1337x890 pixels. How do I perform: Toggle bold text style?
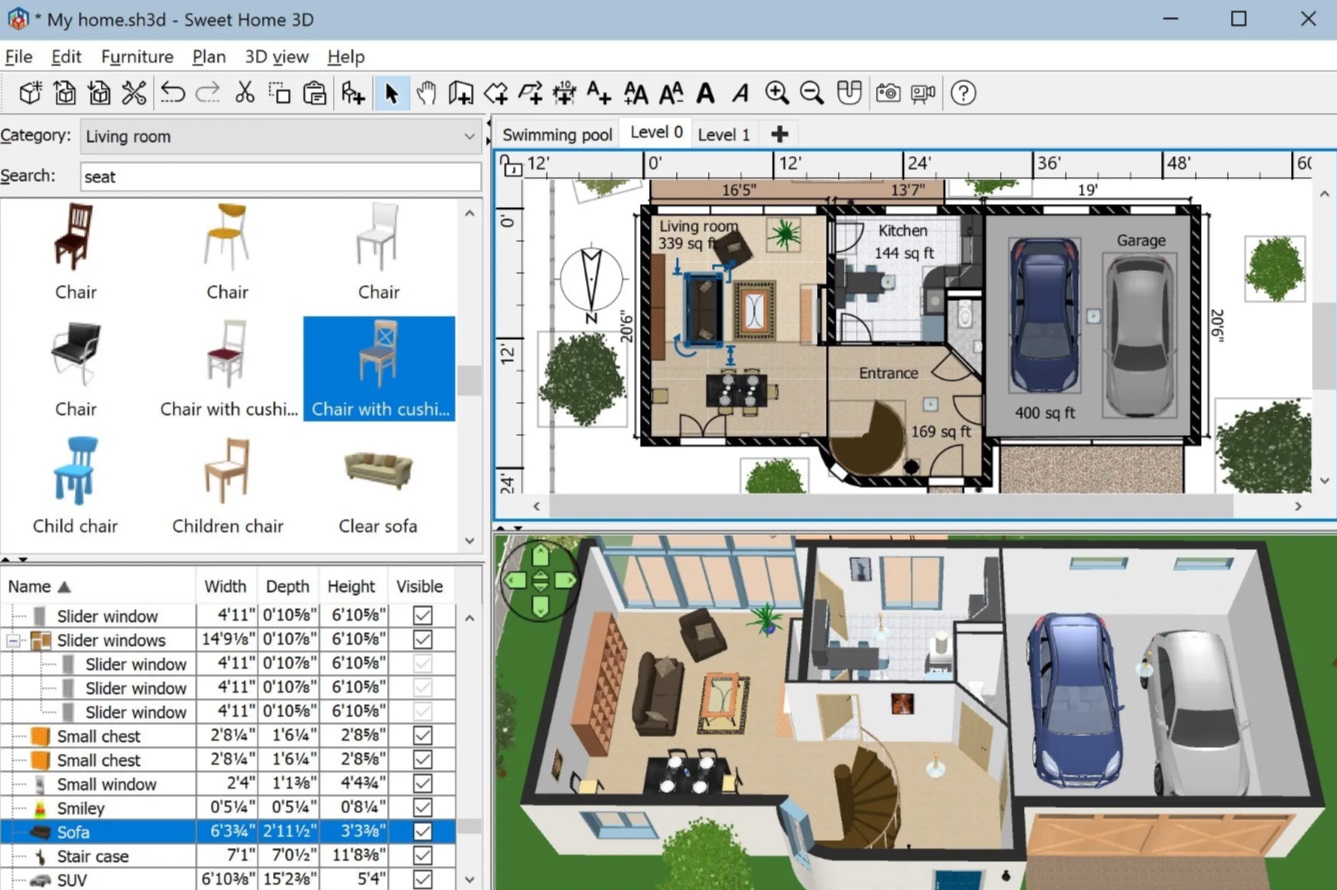(706, 93)
